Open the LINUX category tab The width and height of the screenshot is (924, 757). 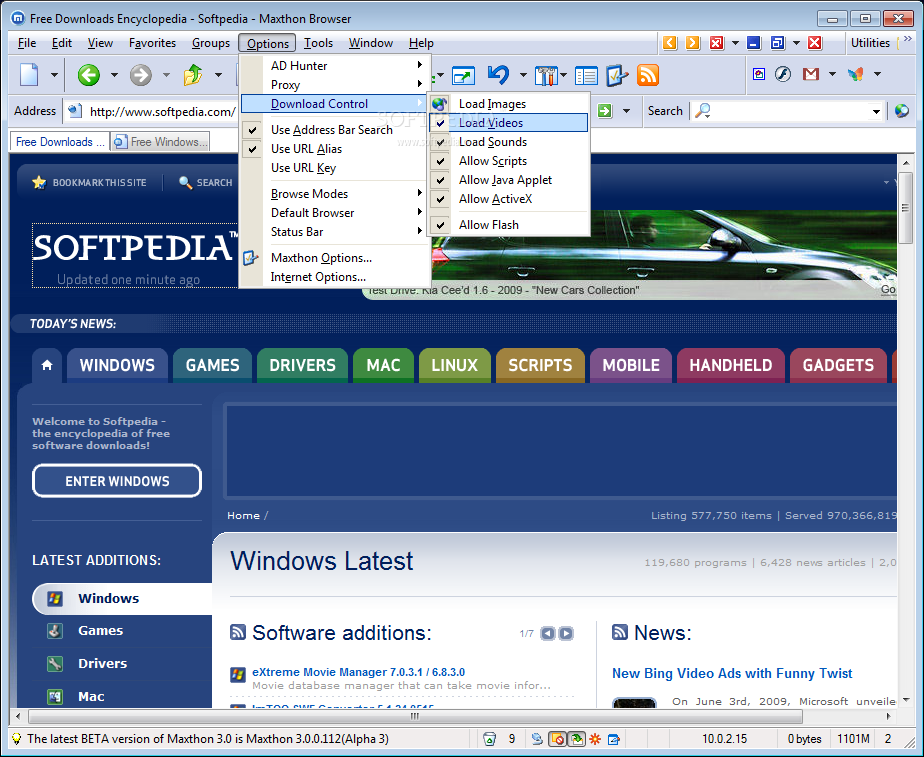click(x=454, y=365)
